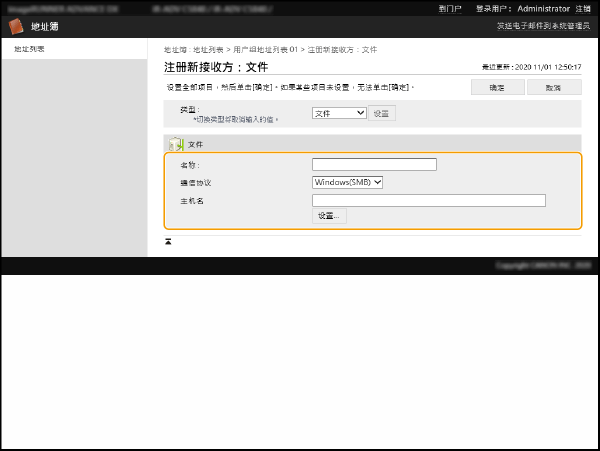Log out using the 注销 link

point(583,8)
